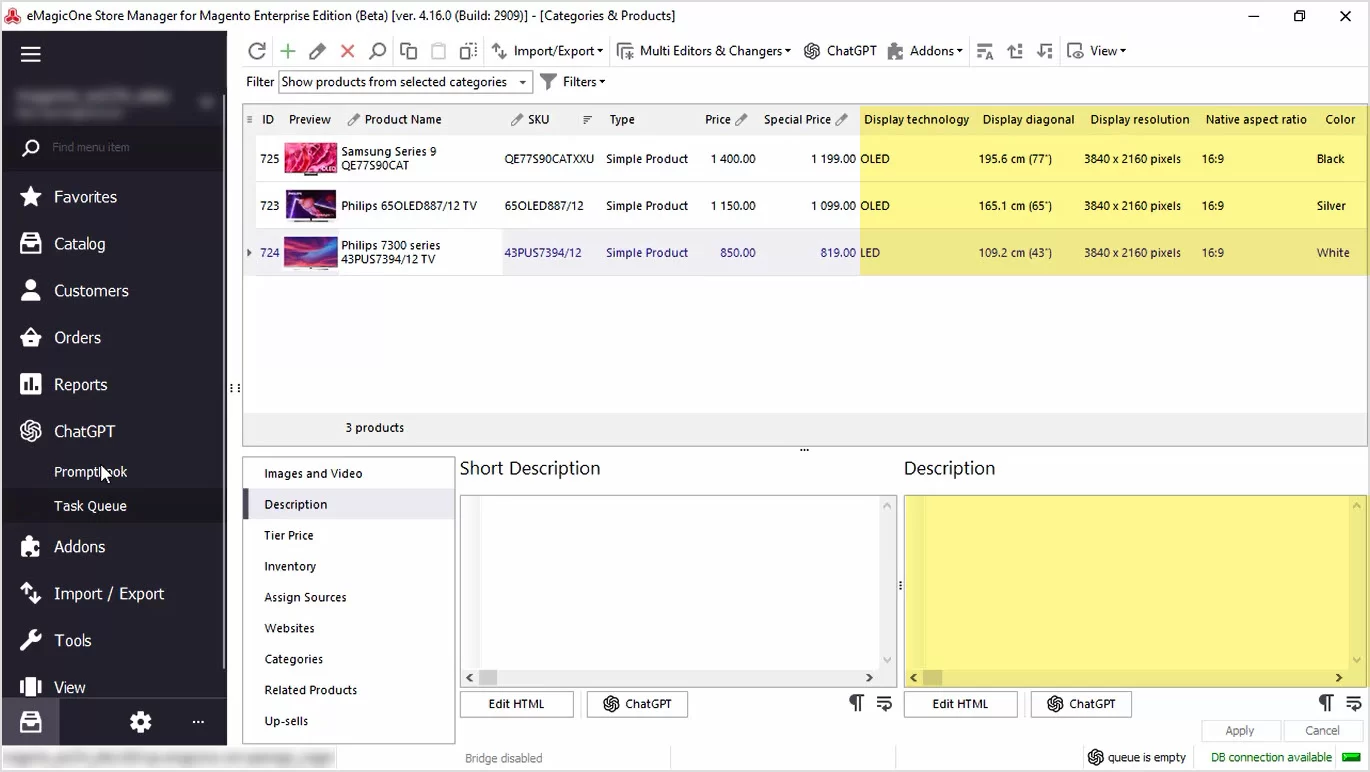Click Edit HTML under Description
Image resolution: width=1370 pixels, height=772 pixels.
(x=960, y=704)
